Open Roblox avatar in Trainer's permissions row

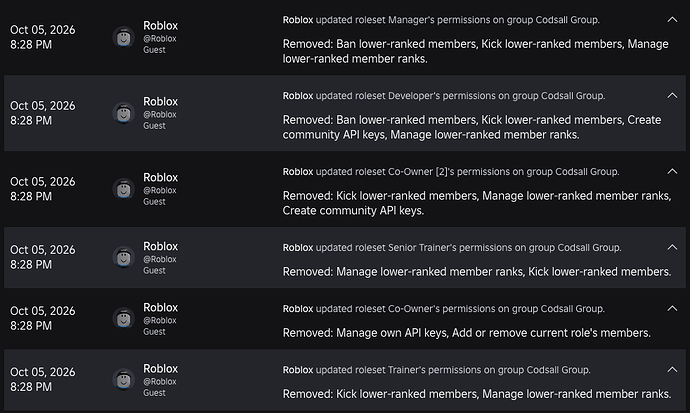124,380
